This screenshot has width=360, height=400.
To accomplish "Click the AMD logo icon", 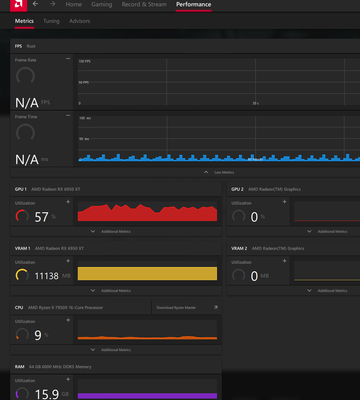I will [x=18, y=5].
